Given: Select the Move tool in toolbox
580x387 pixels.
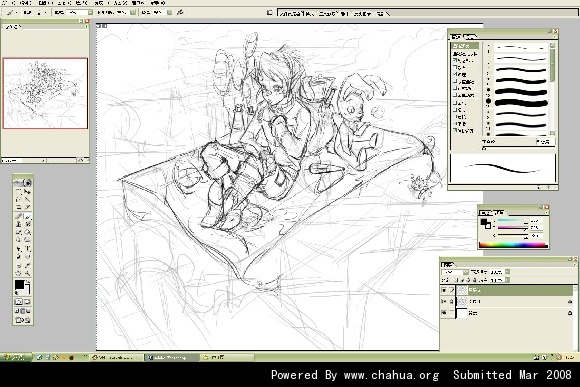Looking at the screenshot, I should tap(27, 191).
